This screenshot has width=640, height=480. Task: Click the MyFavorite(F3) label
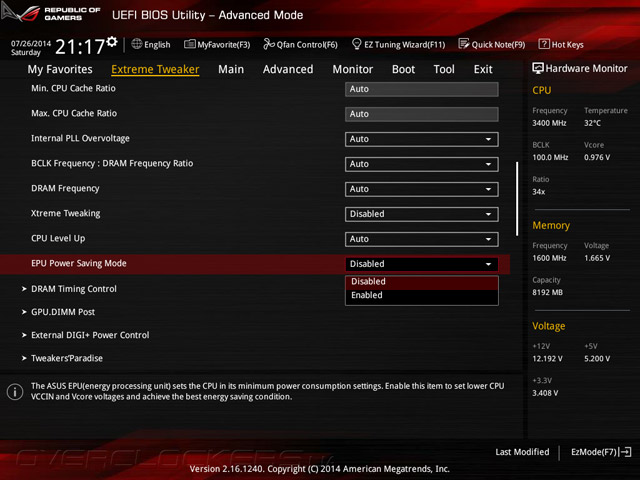tap(224, 44)
